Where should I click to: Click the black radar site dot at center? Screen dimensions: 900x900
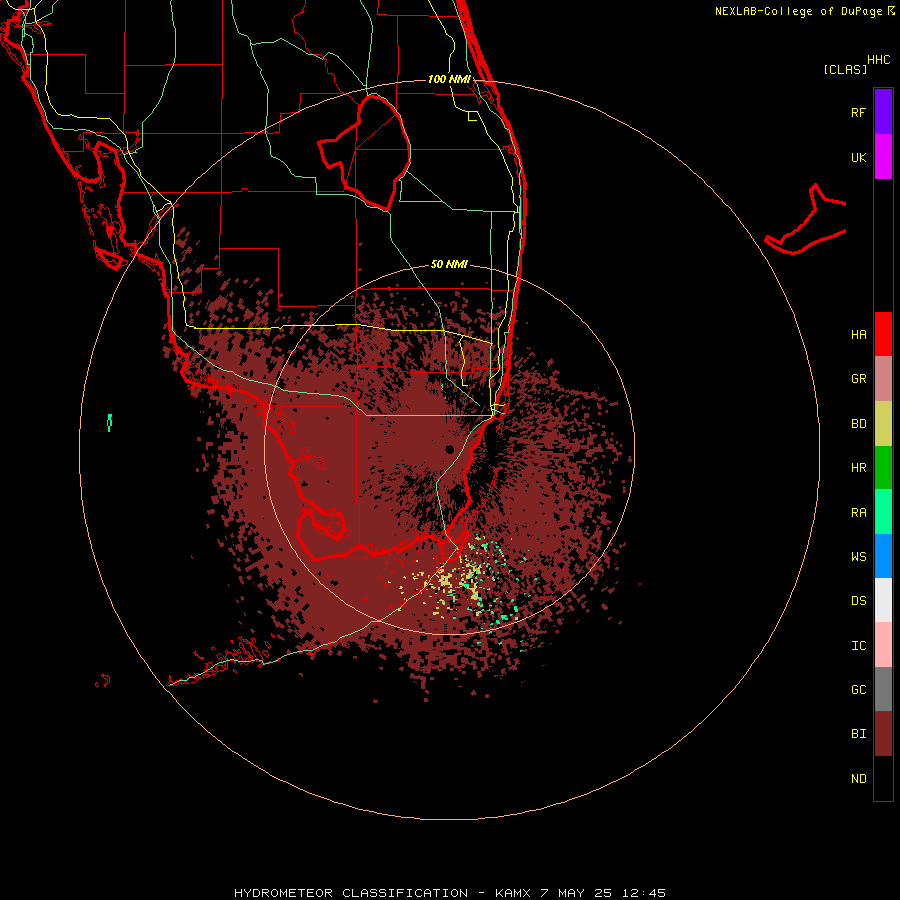pyautogui.click(x=449, y=449)
